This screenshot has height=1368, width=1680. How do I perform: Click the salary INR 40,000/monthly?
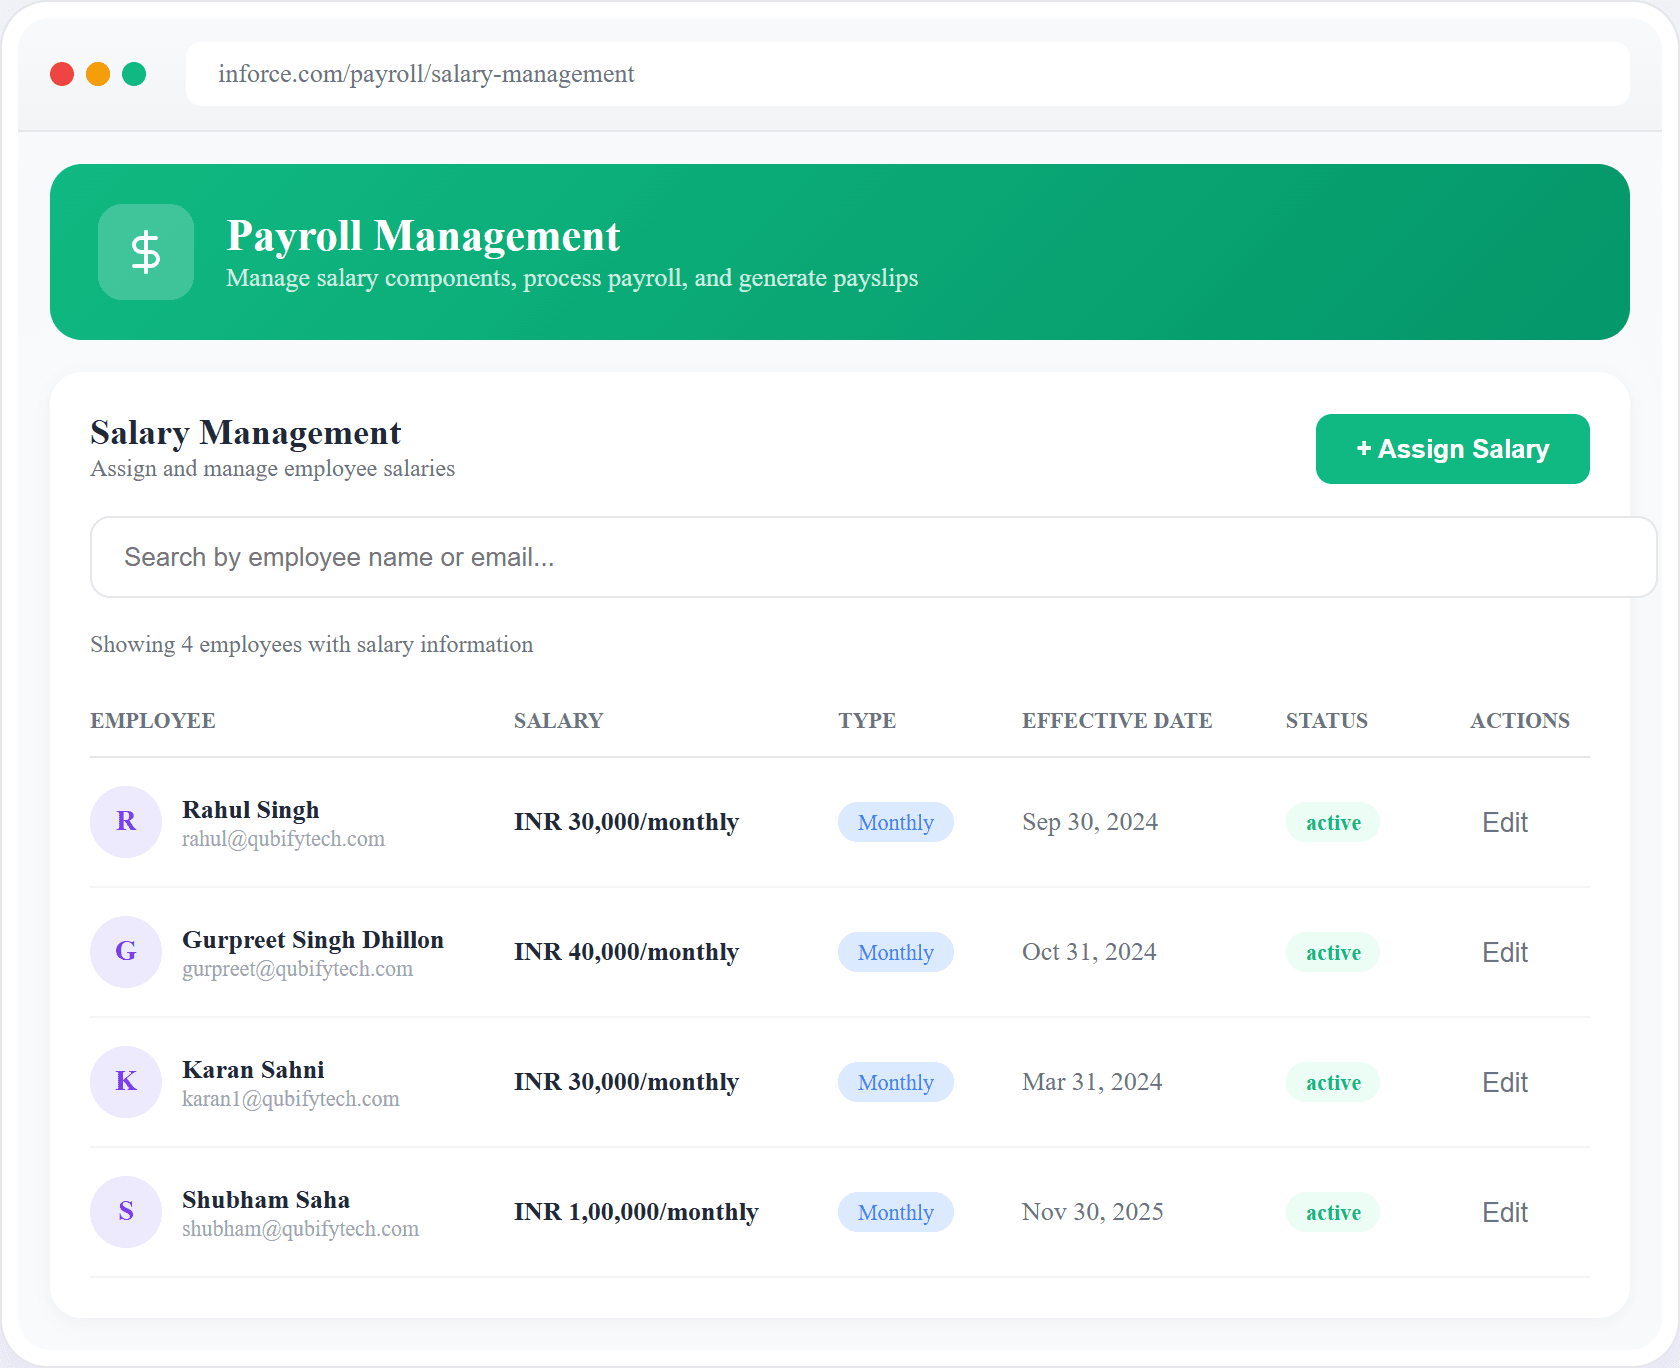click(x=626, y=952)
